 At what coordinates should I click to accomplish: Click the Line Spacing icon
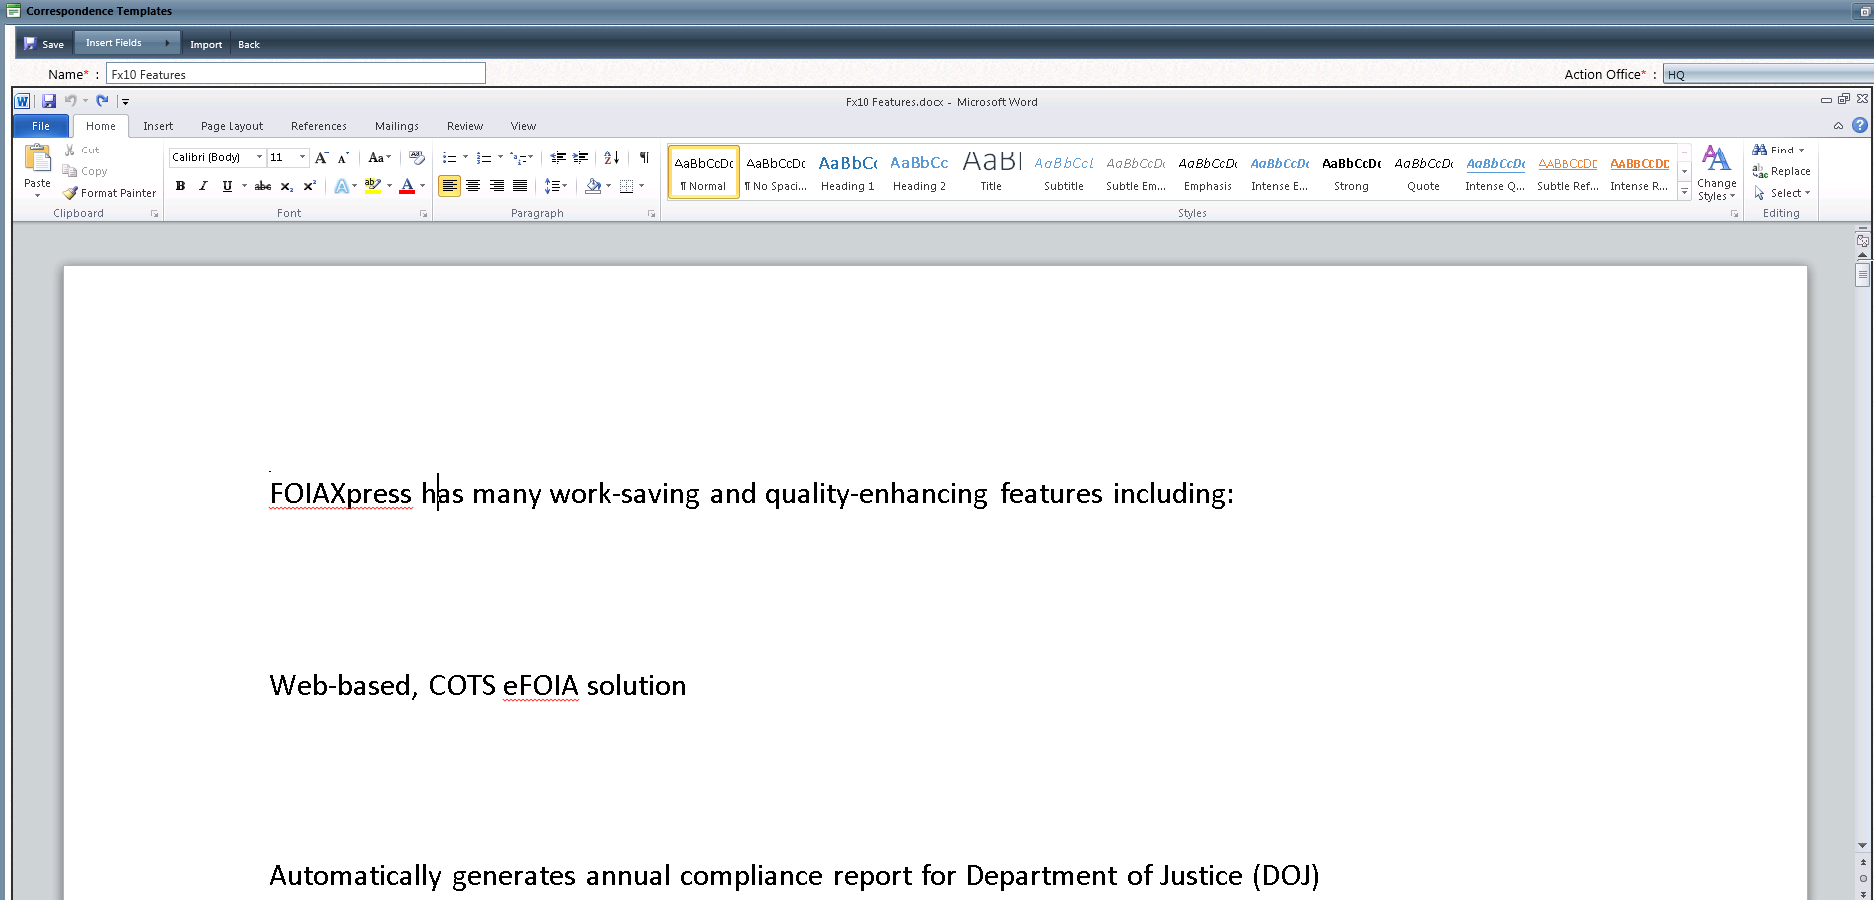click(551, 186)
